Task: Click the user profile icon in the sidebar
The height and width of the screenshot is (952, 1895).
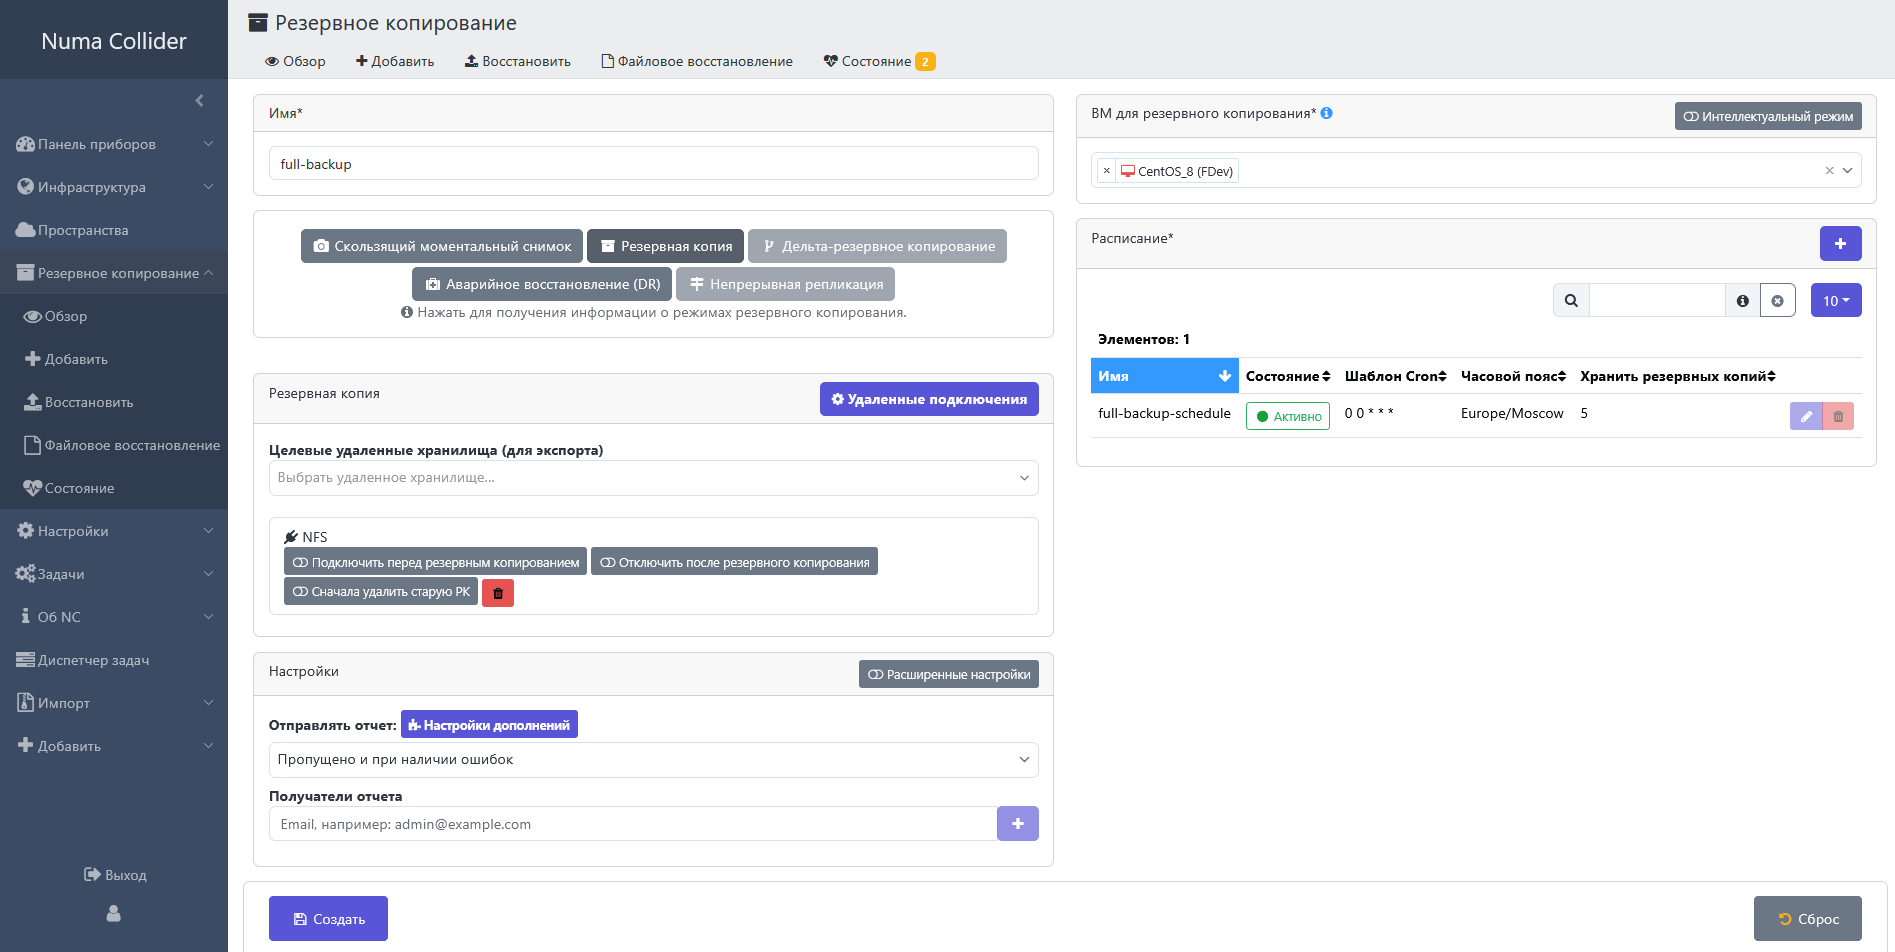Action: [x=114, y=913]
